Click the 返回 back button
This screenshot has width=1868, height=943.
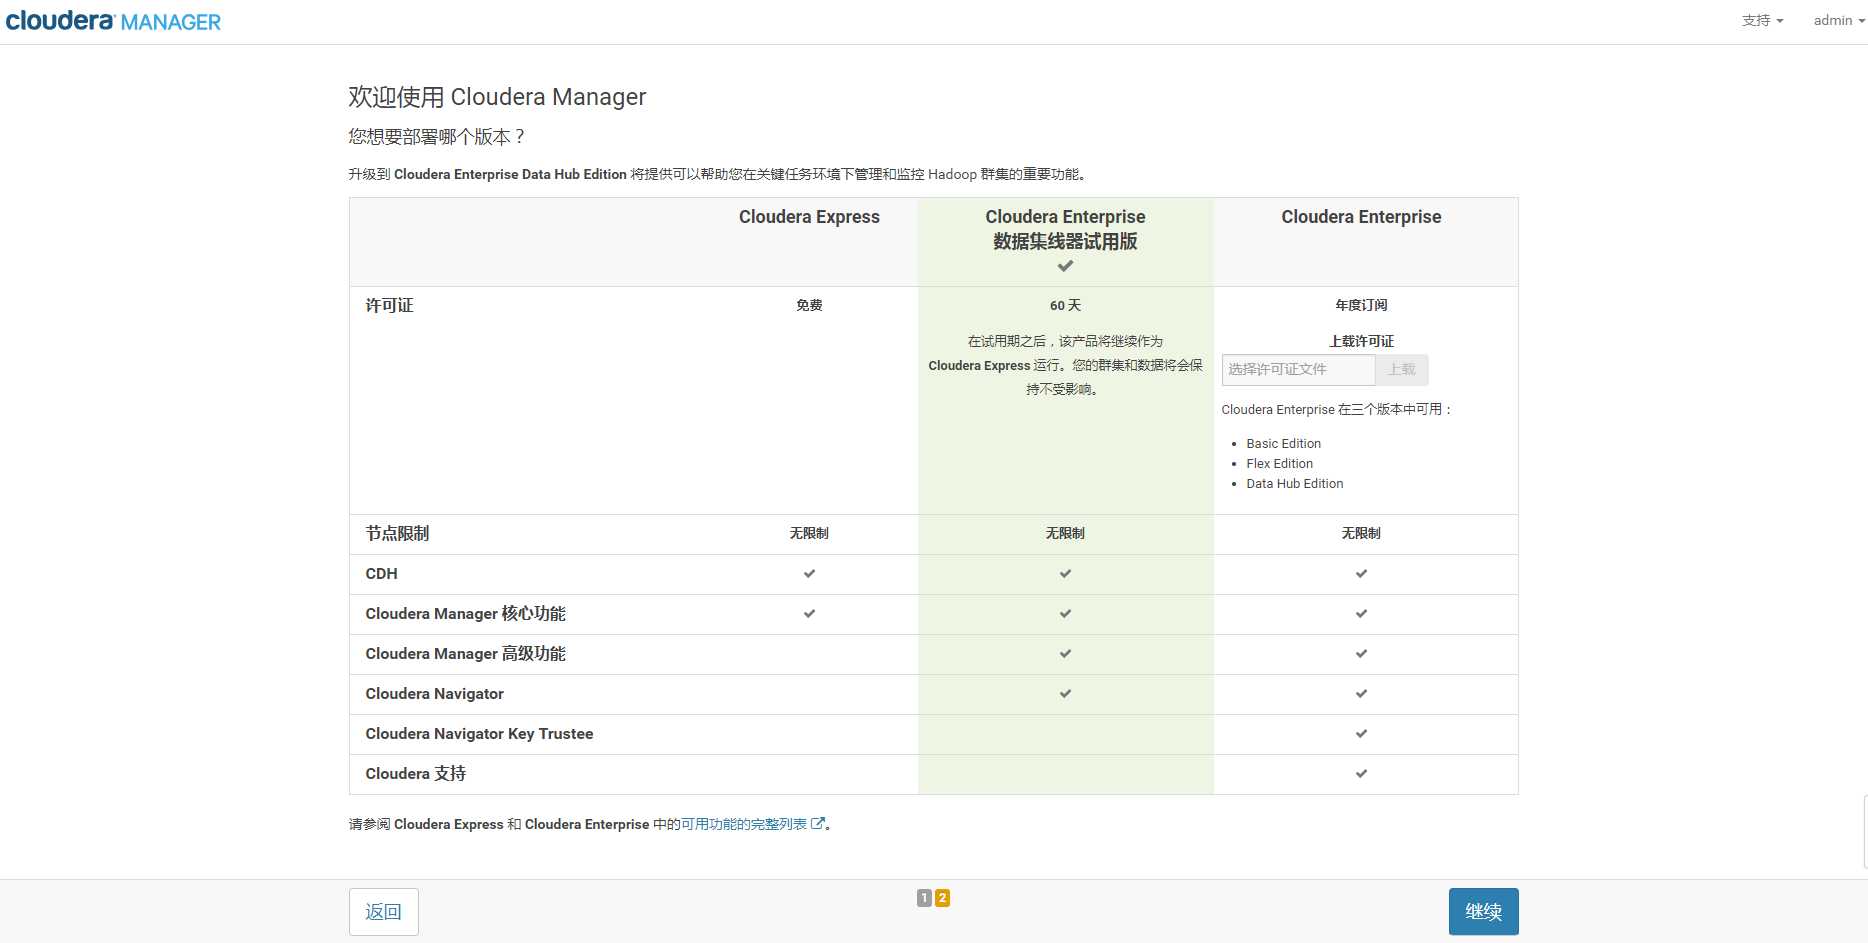[384, 912]
